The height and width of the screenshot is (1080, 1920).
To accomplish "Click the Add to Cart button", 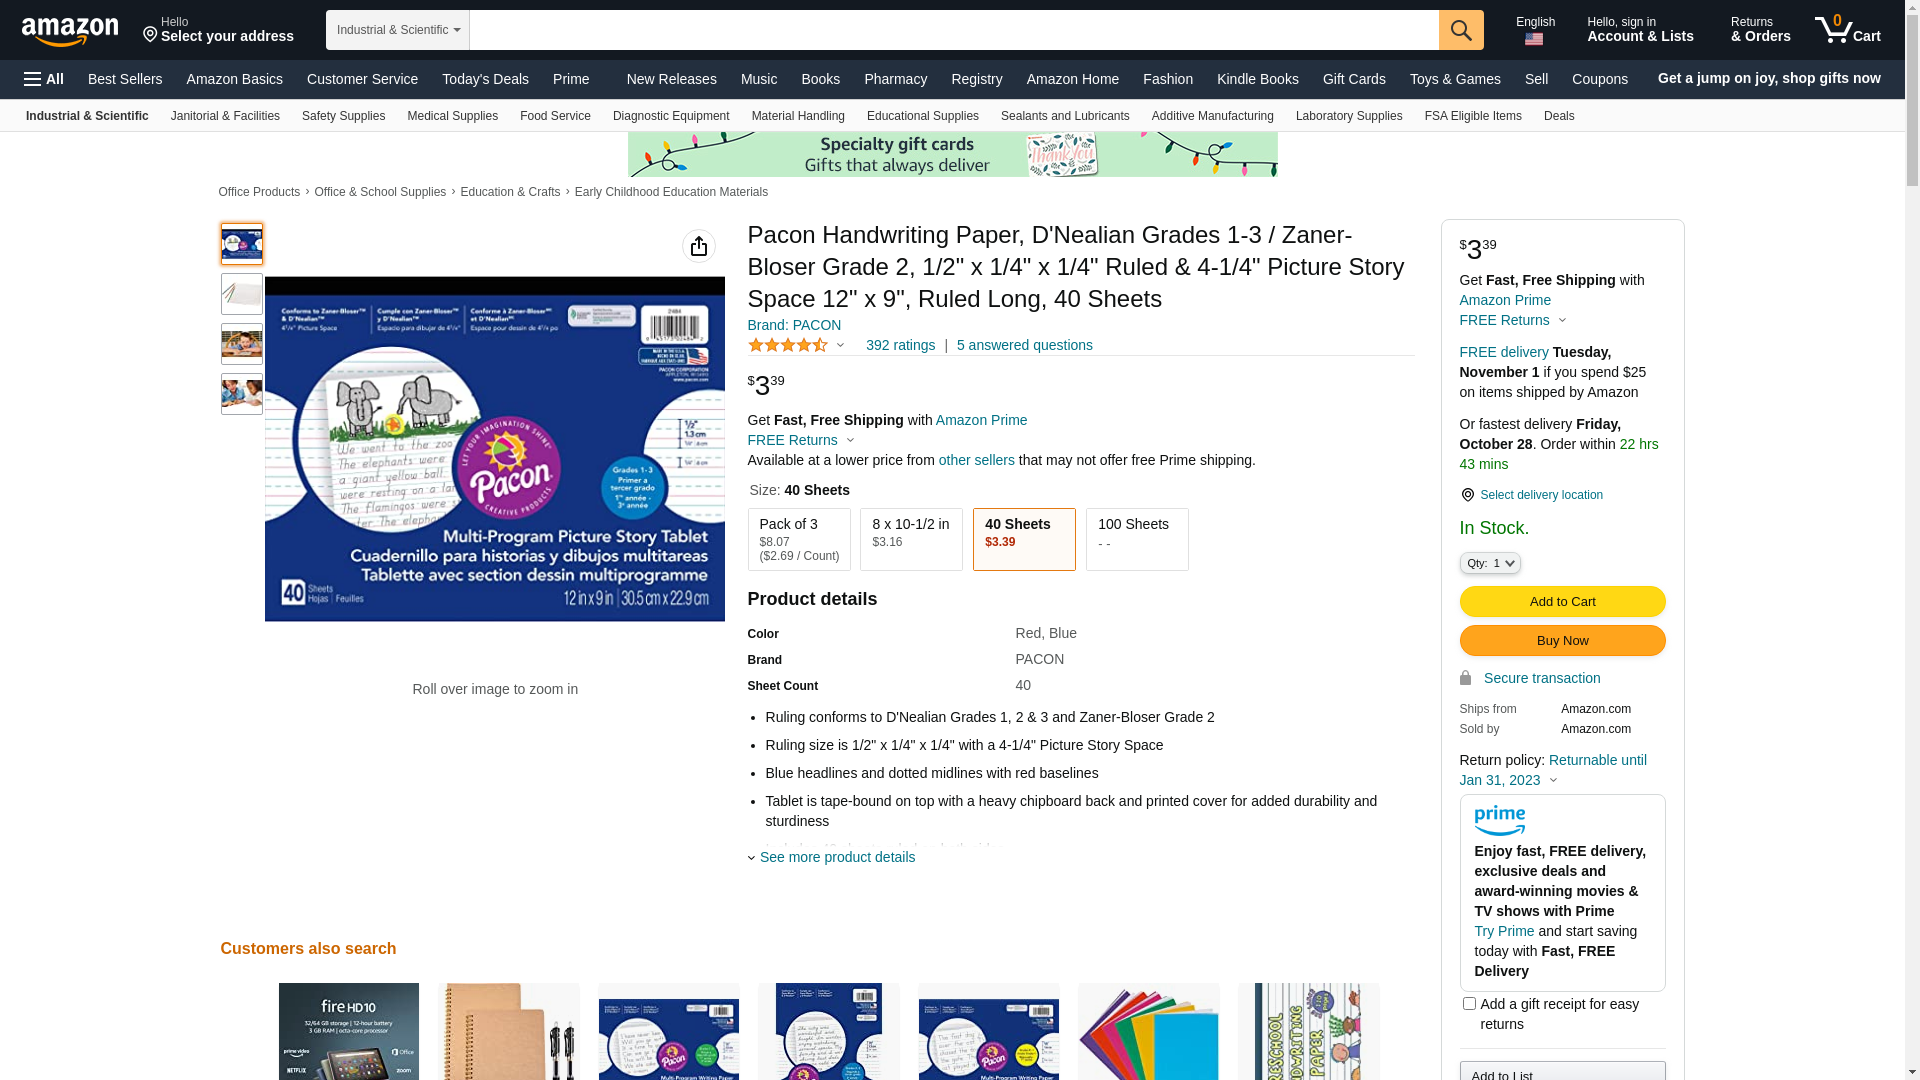I will tap(1562, 601).
